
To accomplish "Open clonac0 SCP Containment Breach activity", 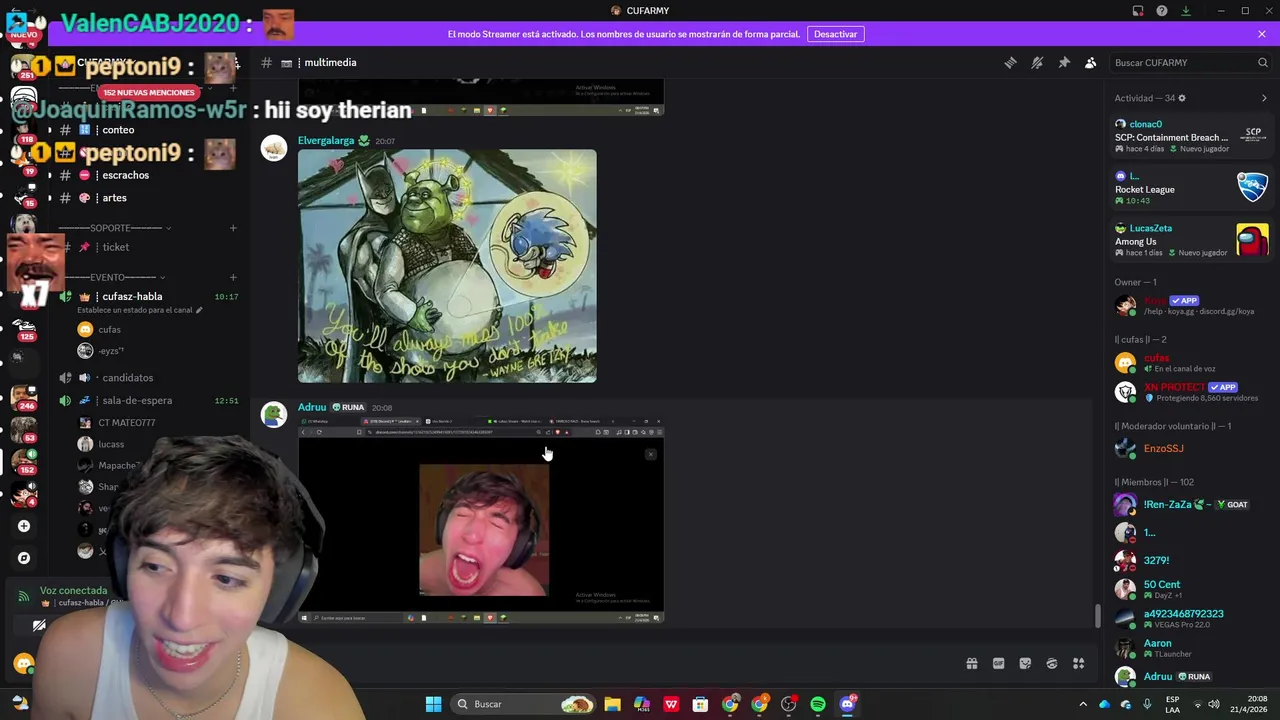I will point(1191,136).
